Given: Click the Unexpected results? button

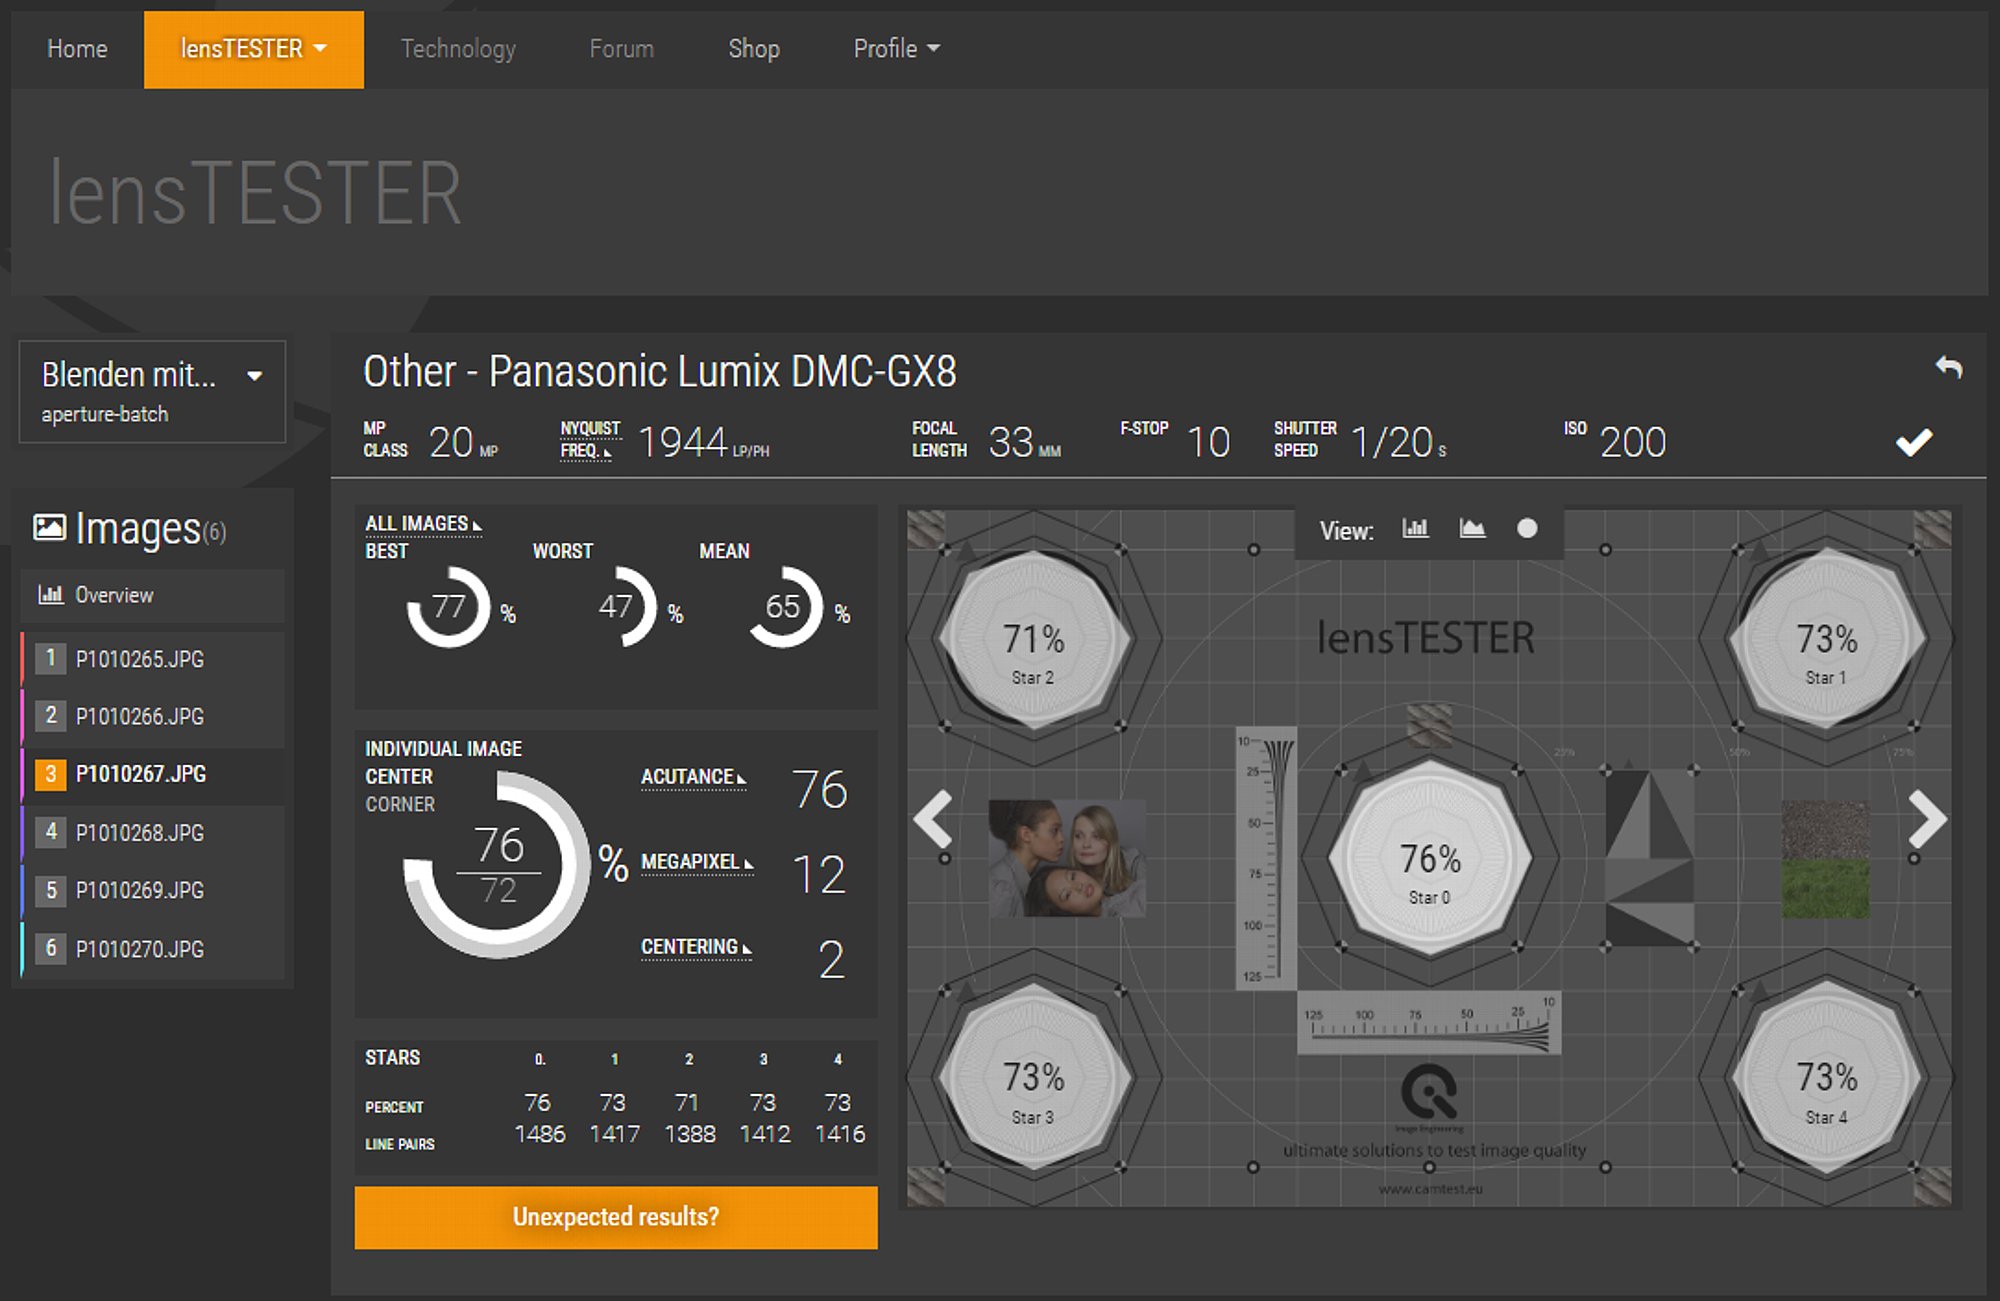Looking at the screenshot, I should point(616,1217).
